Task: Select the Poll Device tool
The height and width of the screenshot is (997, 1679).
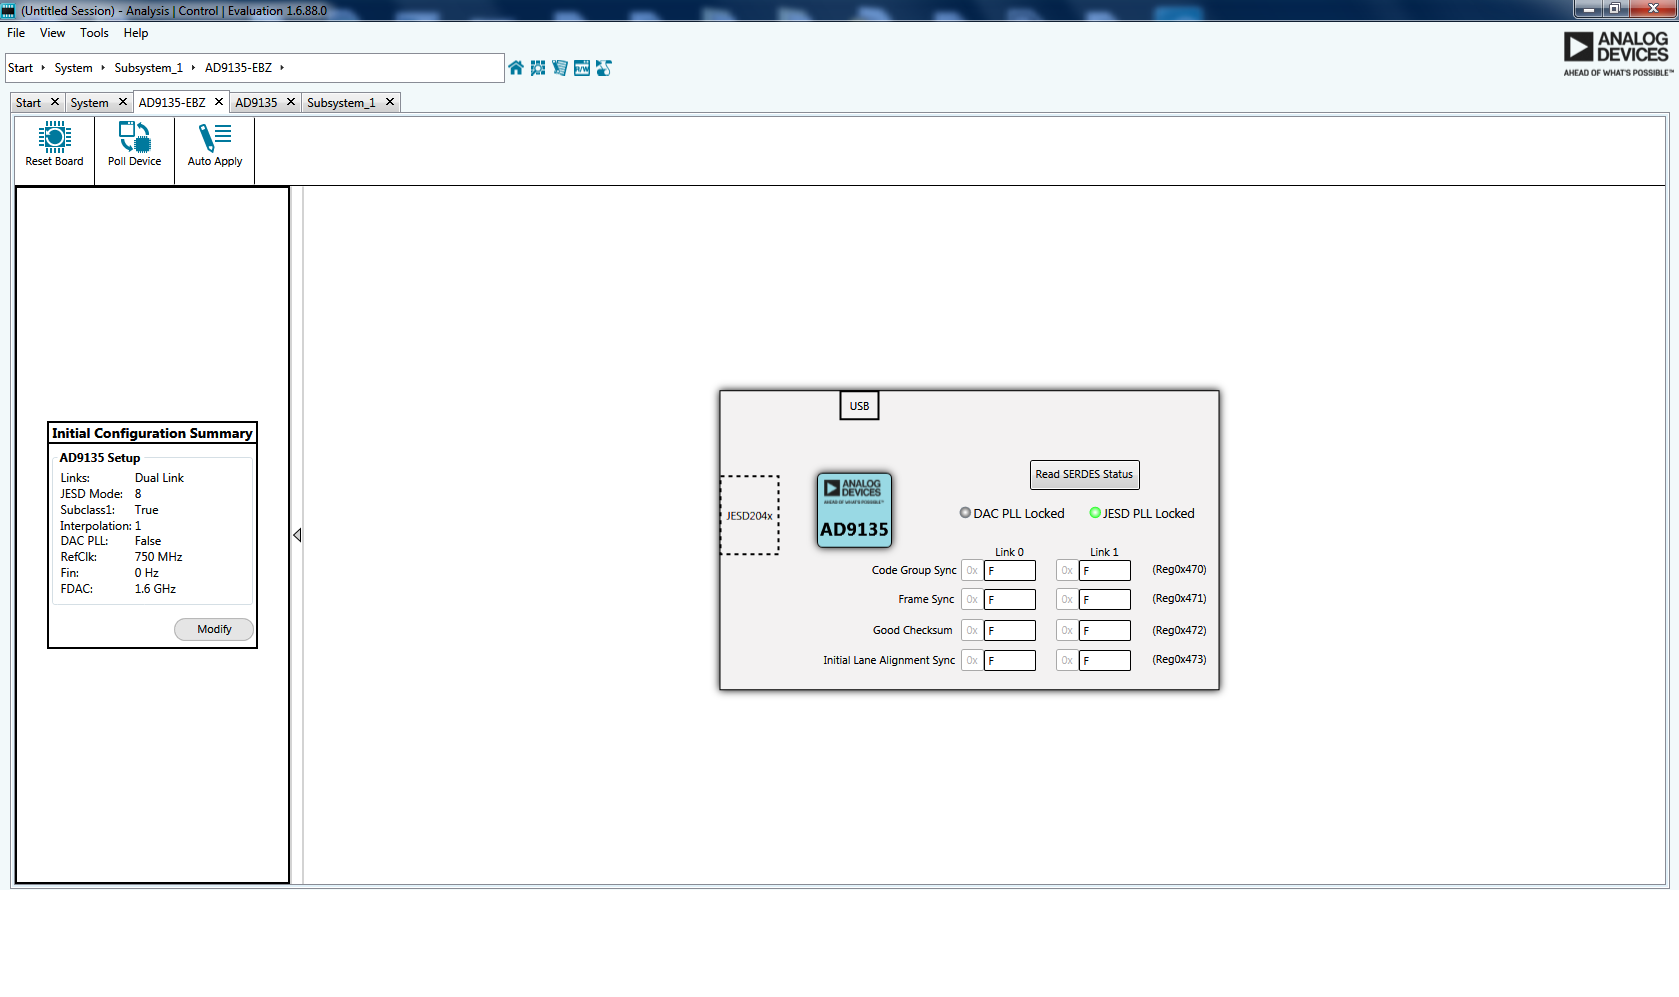Action: [134, 145]
